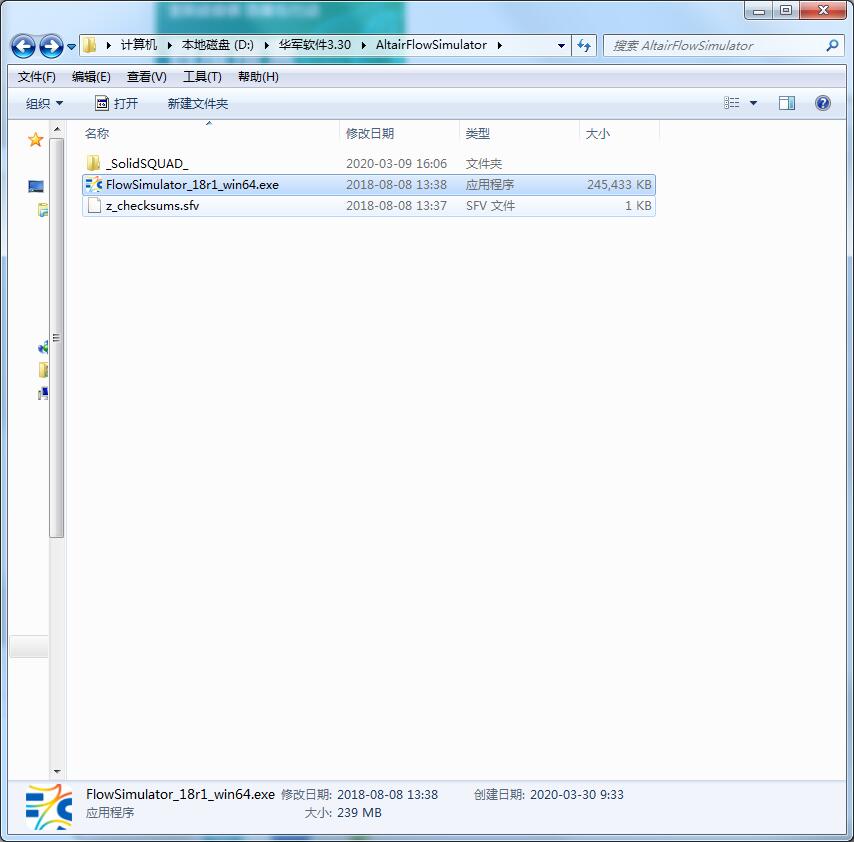Viewport: 854px width, 842px height.
Task: Click the Favorites star icon in sidebar
Action: coord(36,140)
